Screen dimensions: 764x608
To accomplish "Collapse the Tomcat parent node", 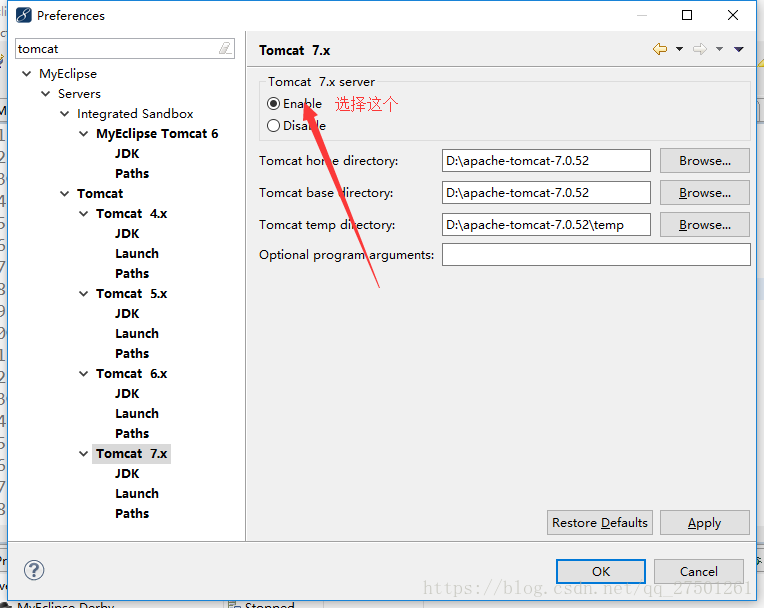I will click(65, 193).
